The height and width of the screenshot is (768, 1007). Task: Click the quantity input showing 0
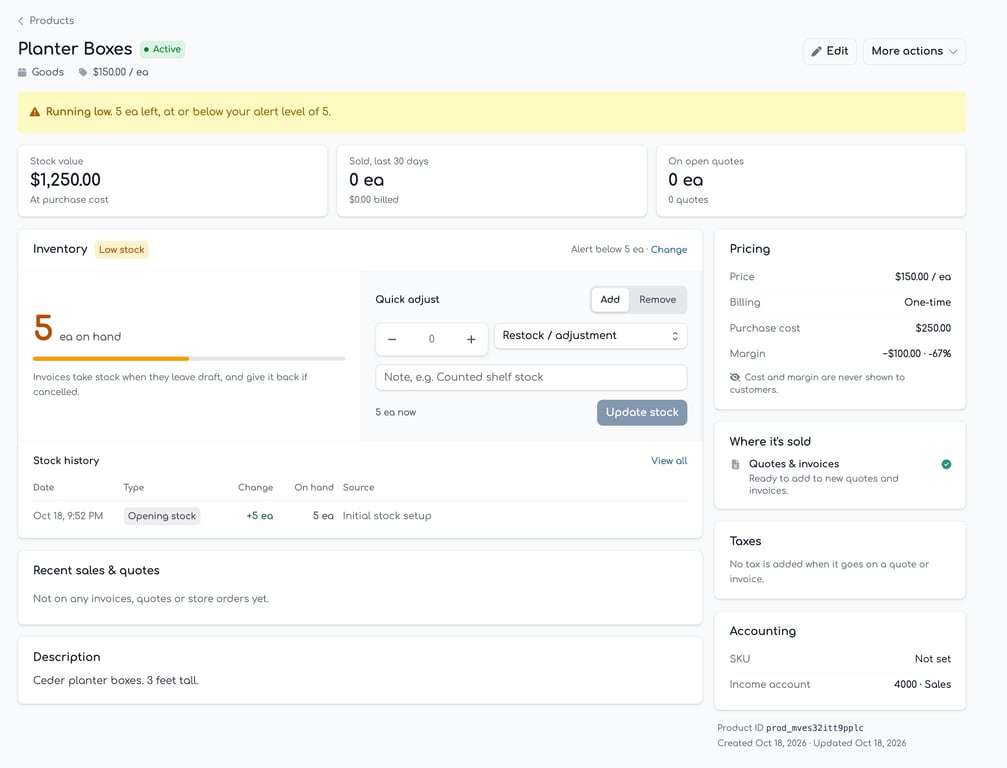pos(432,339)
